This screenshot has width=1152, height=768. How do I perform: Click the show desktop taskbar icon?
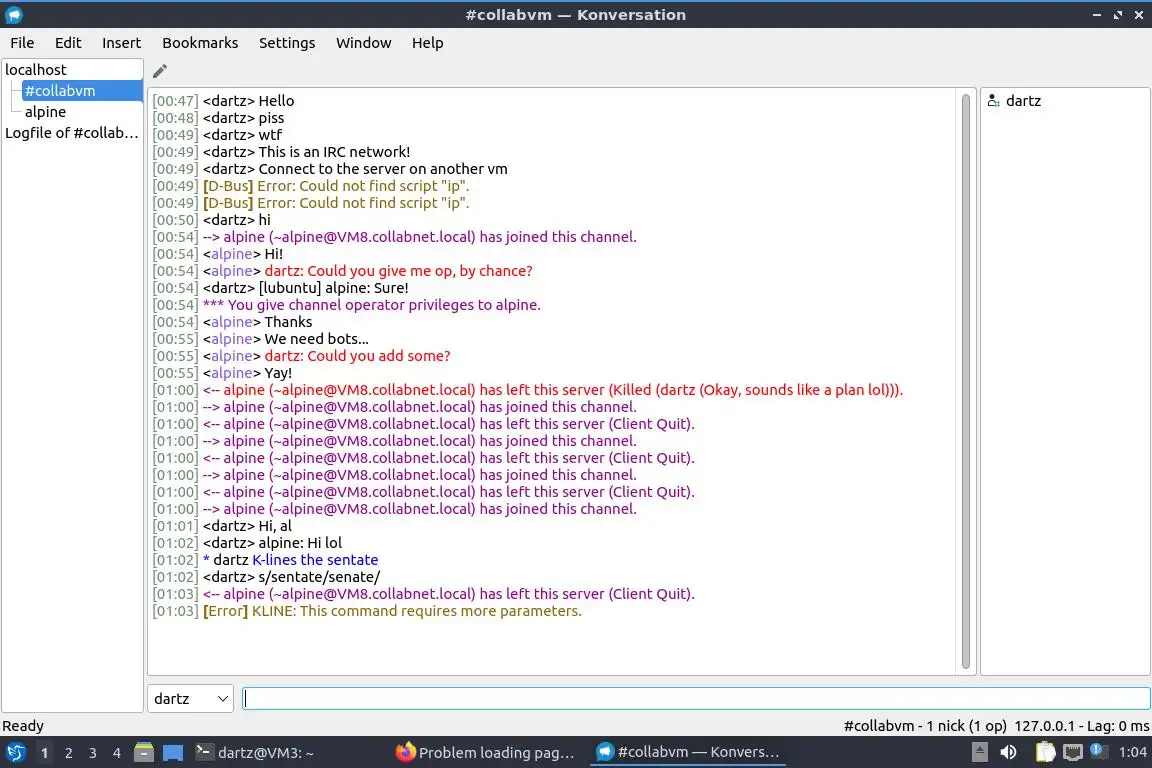pos(173,753)
